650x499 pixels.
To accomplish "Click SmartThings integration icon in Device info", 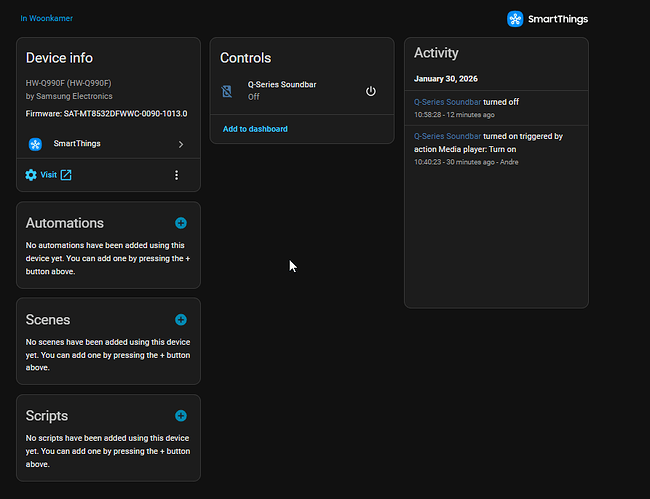I will [x=35, y=144].
